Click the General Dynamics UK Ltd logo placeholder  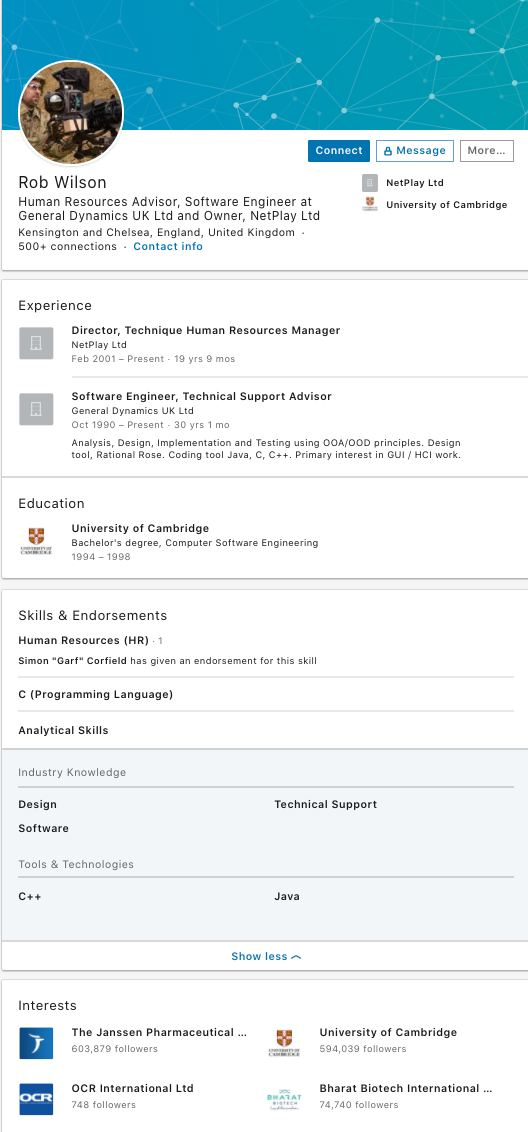[36, 409]
